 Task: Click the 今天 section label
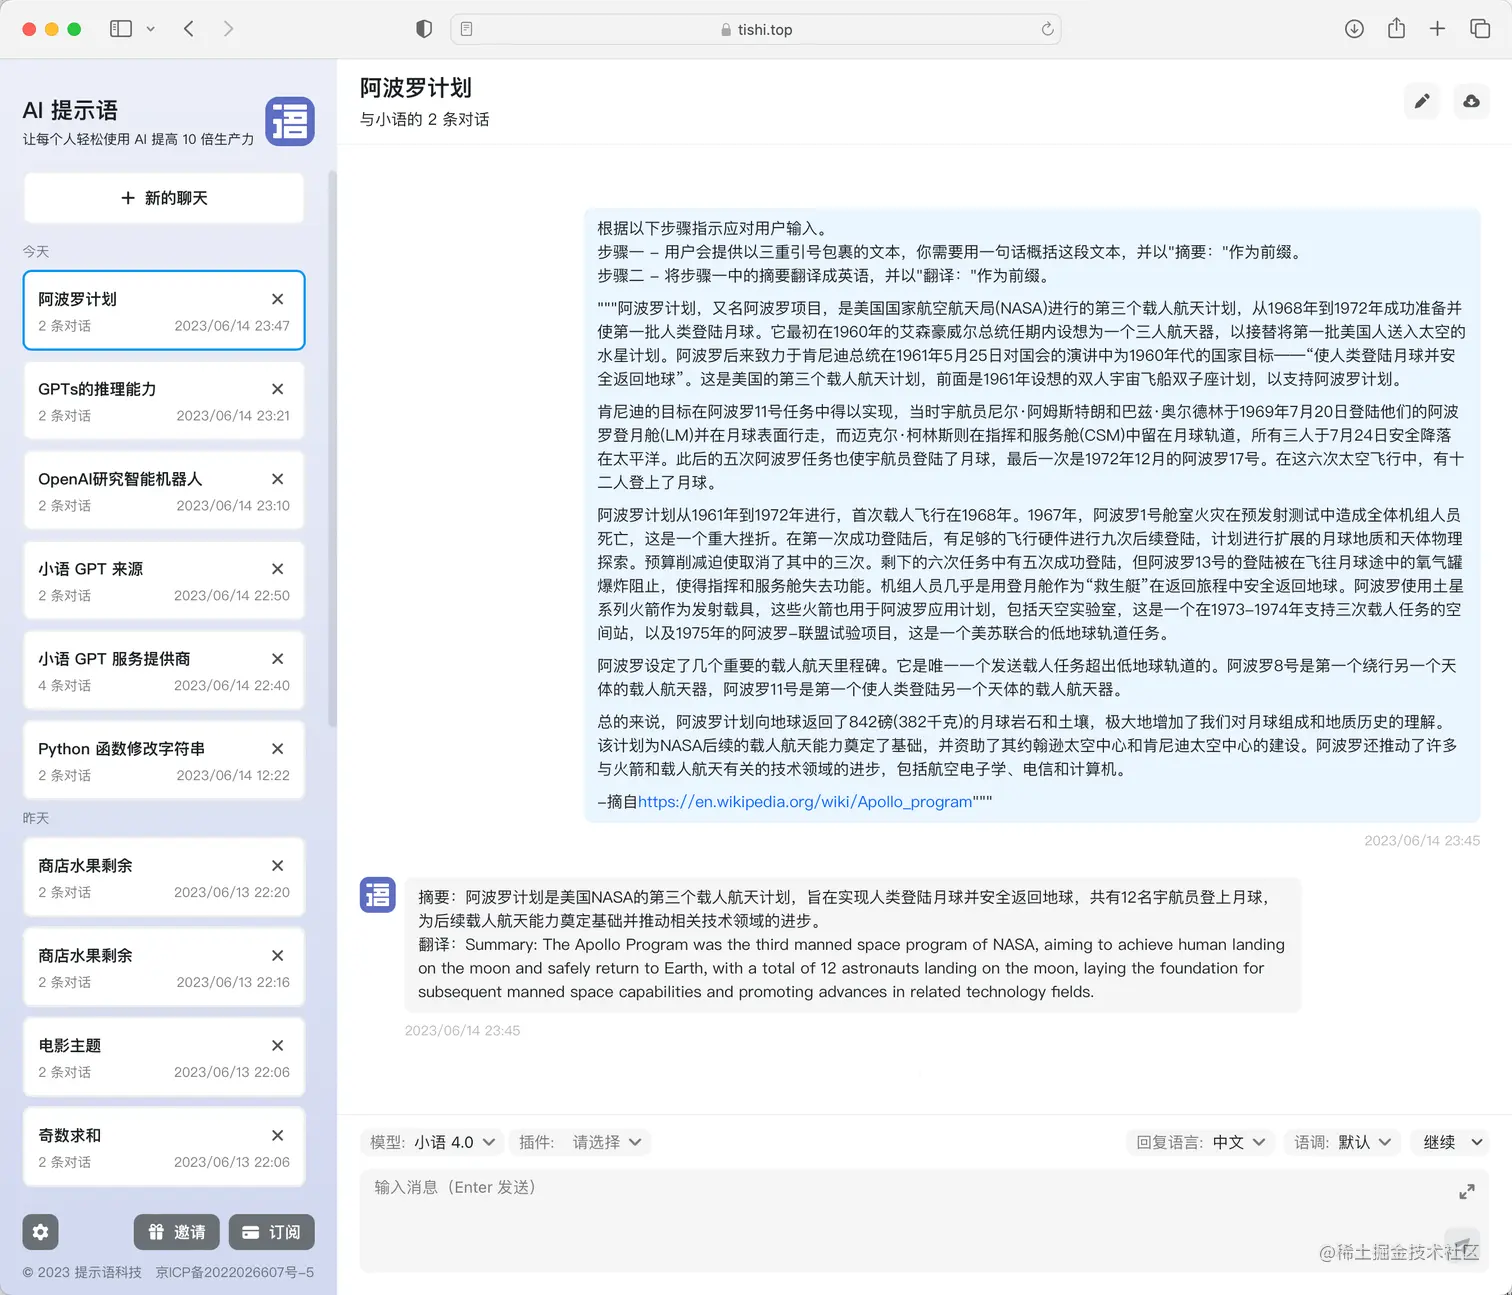(x=36, y=251)
